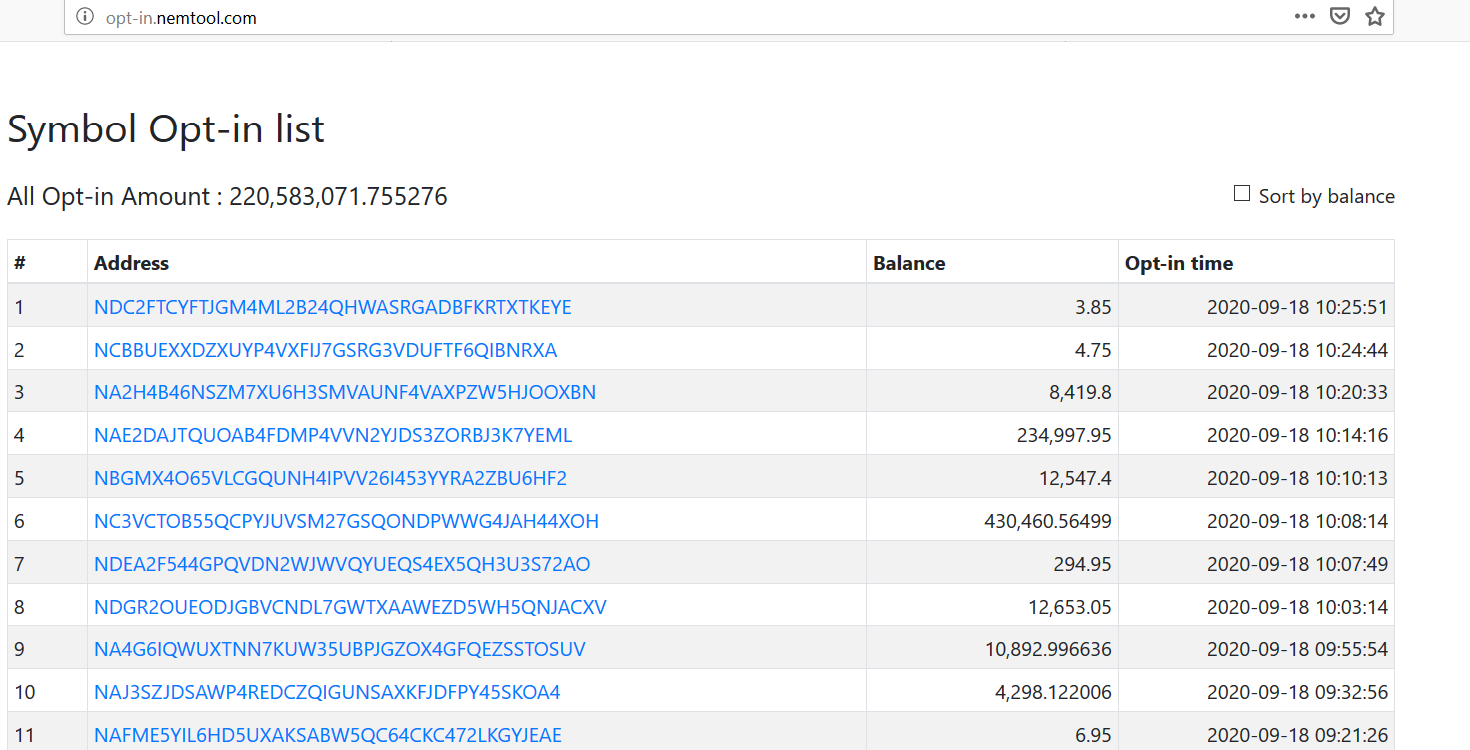
Task: Click balance value 3.85
Action: pyautogui.click(x=1093, y=307)
